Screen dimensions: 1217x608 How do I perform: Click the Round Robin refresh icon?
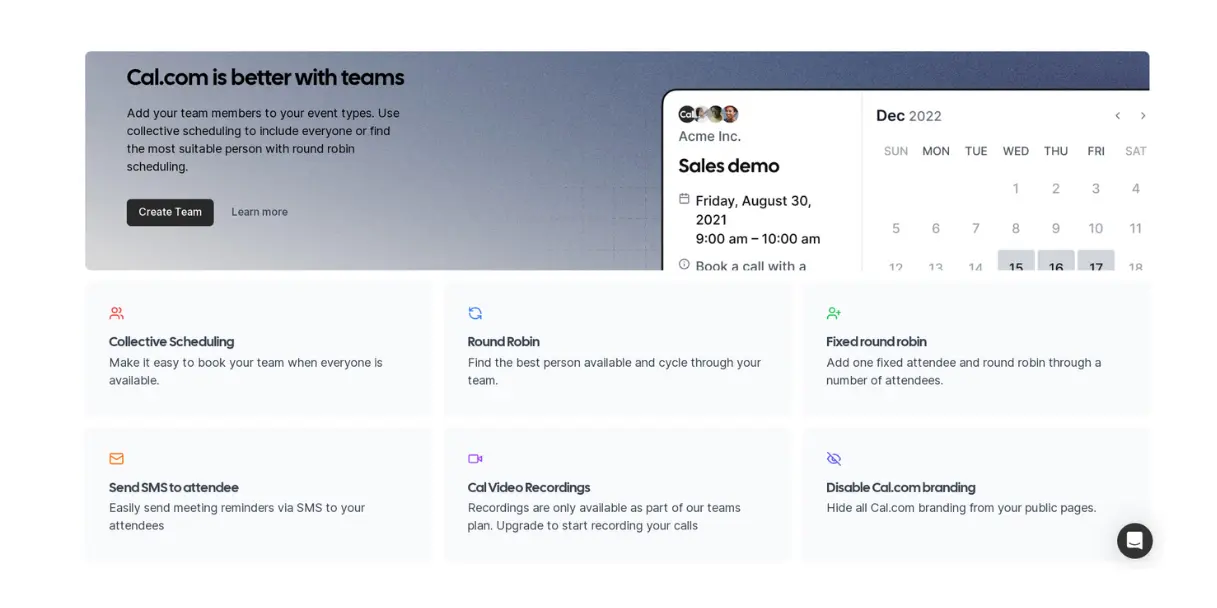tap(475, 313)
